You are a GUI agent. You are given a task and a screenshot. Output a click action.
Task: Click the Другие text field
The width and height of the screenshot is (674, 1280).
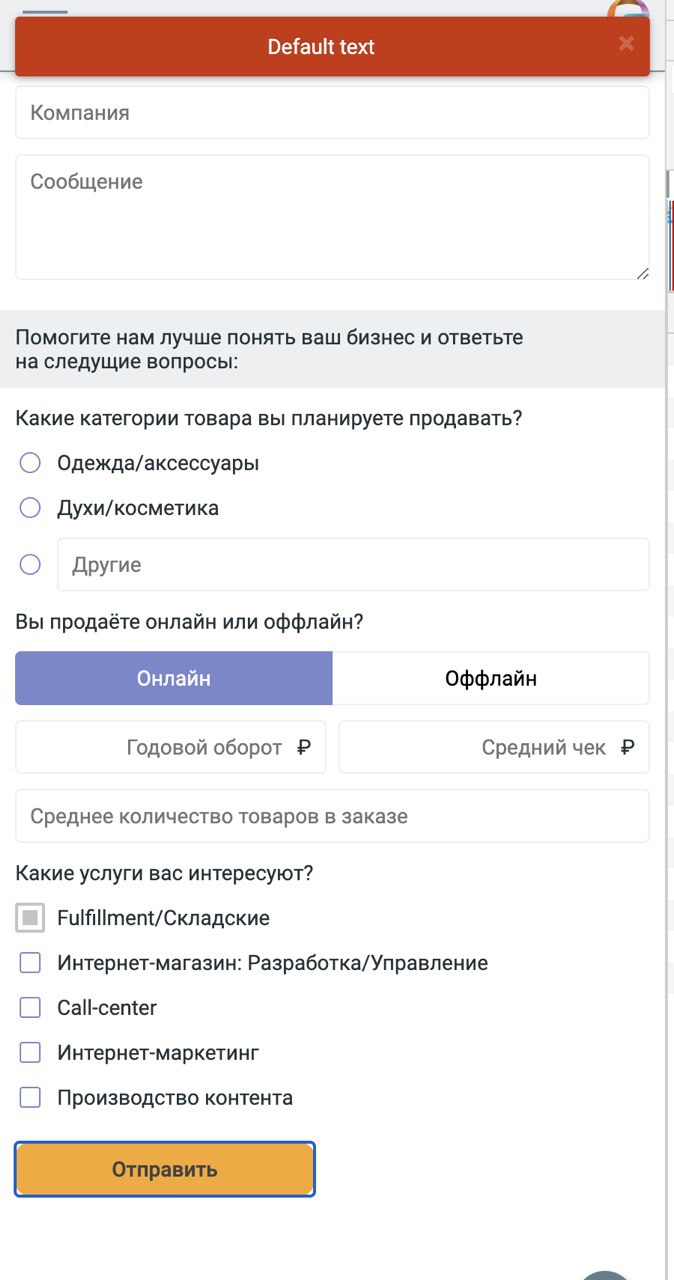pos(353,565)
